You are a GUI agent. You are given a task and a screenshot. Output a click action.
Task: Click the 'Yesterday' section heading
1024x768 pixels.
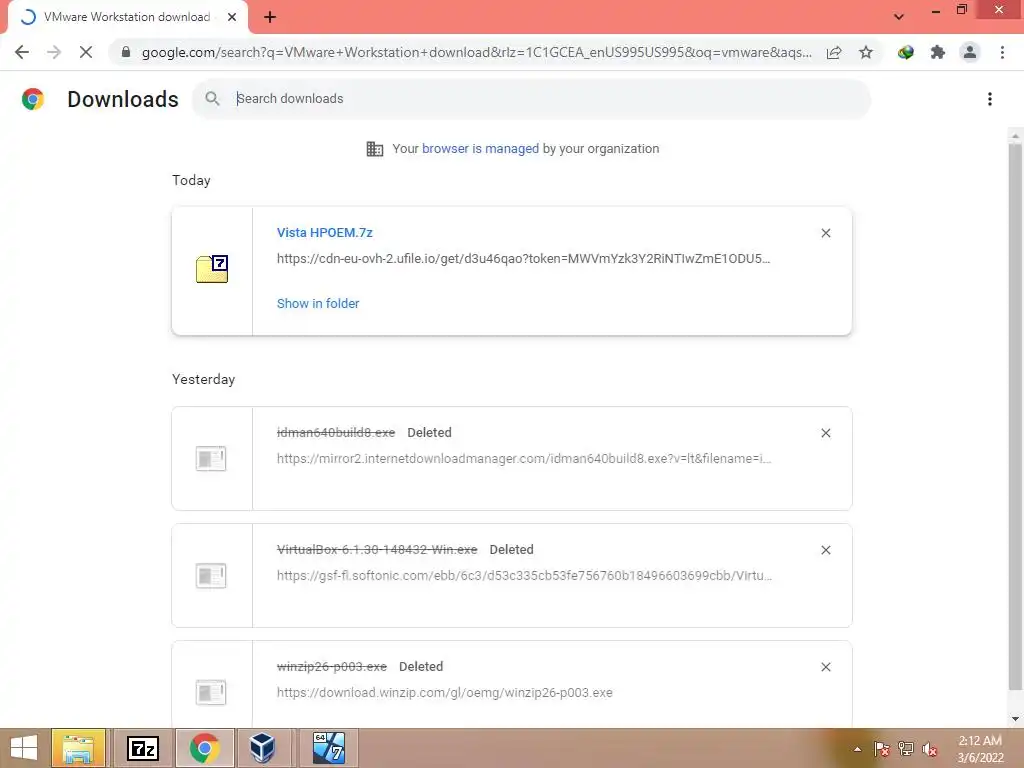click(x=203, y=379)
